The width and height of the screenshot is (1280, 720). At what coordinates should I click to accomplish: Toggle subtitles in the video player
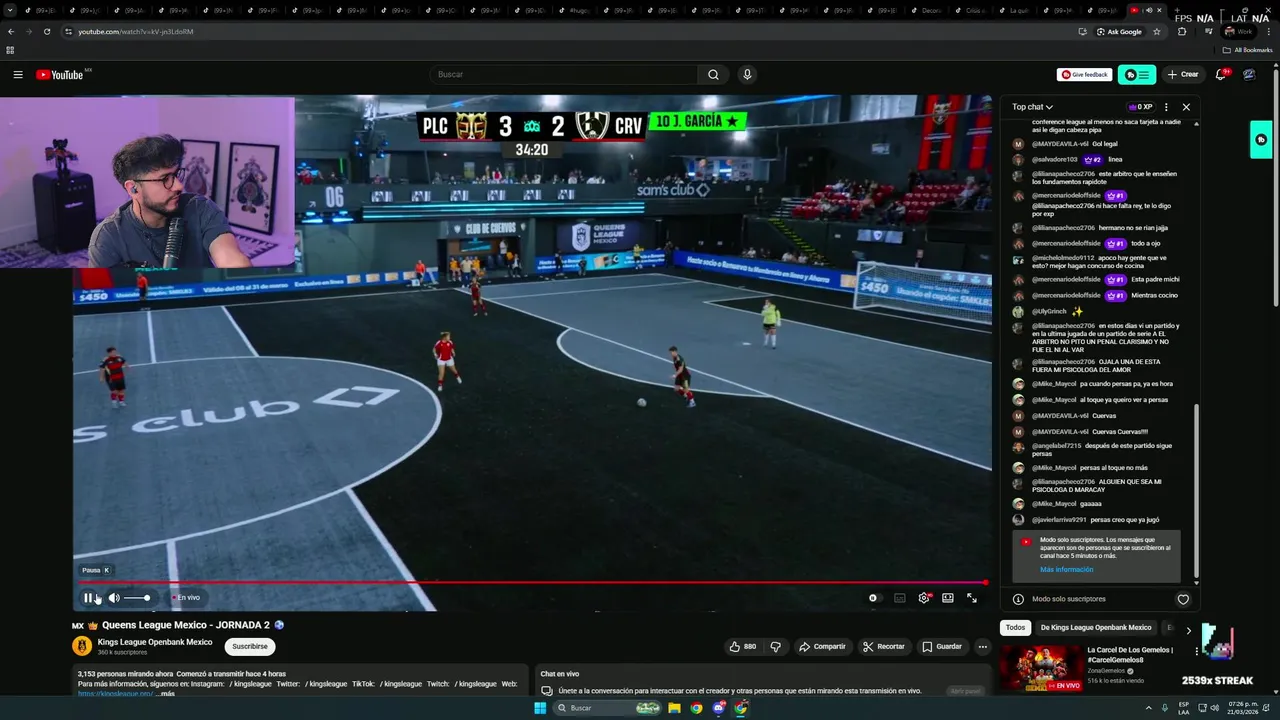point(900,598)
